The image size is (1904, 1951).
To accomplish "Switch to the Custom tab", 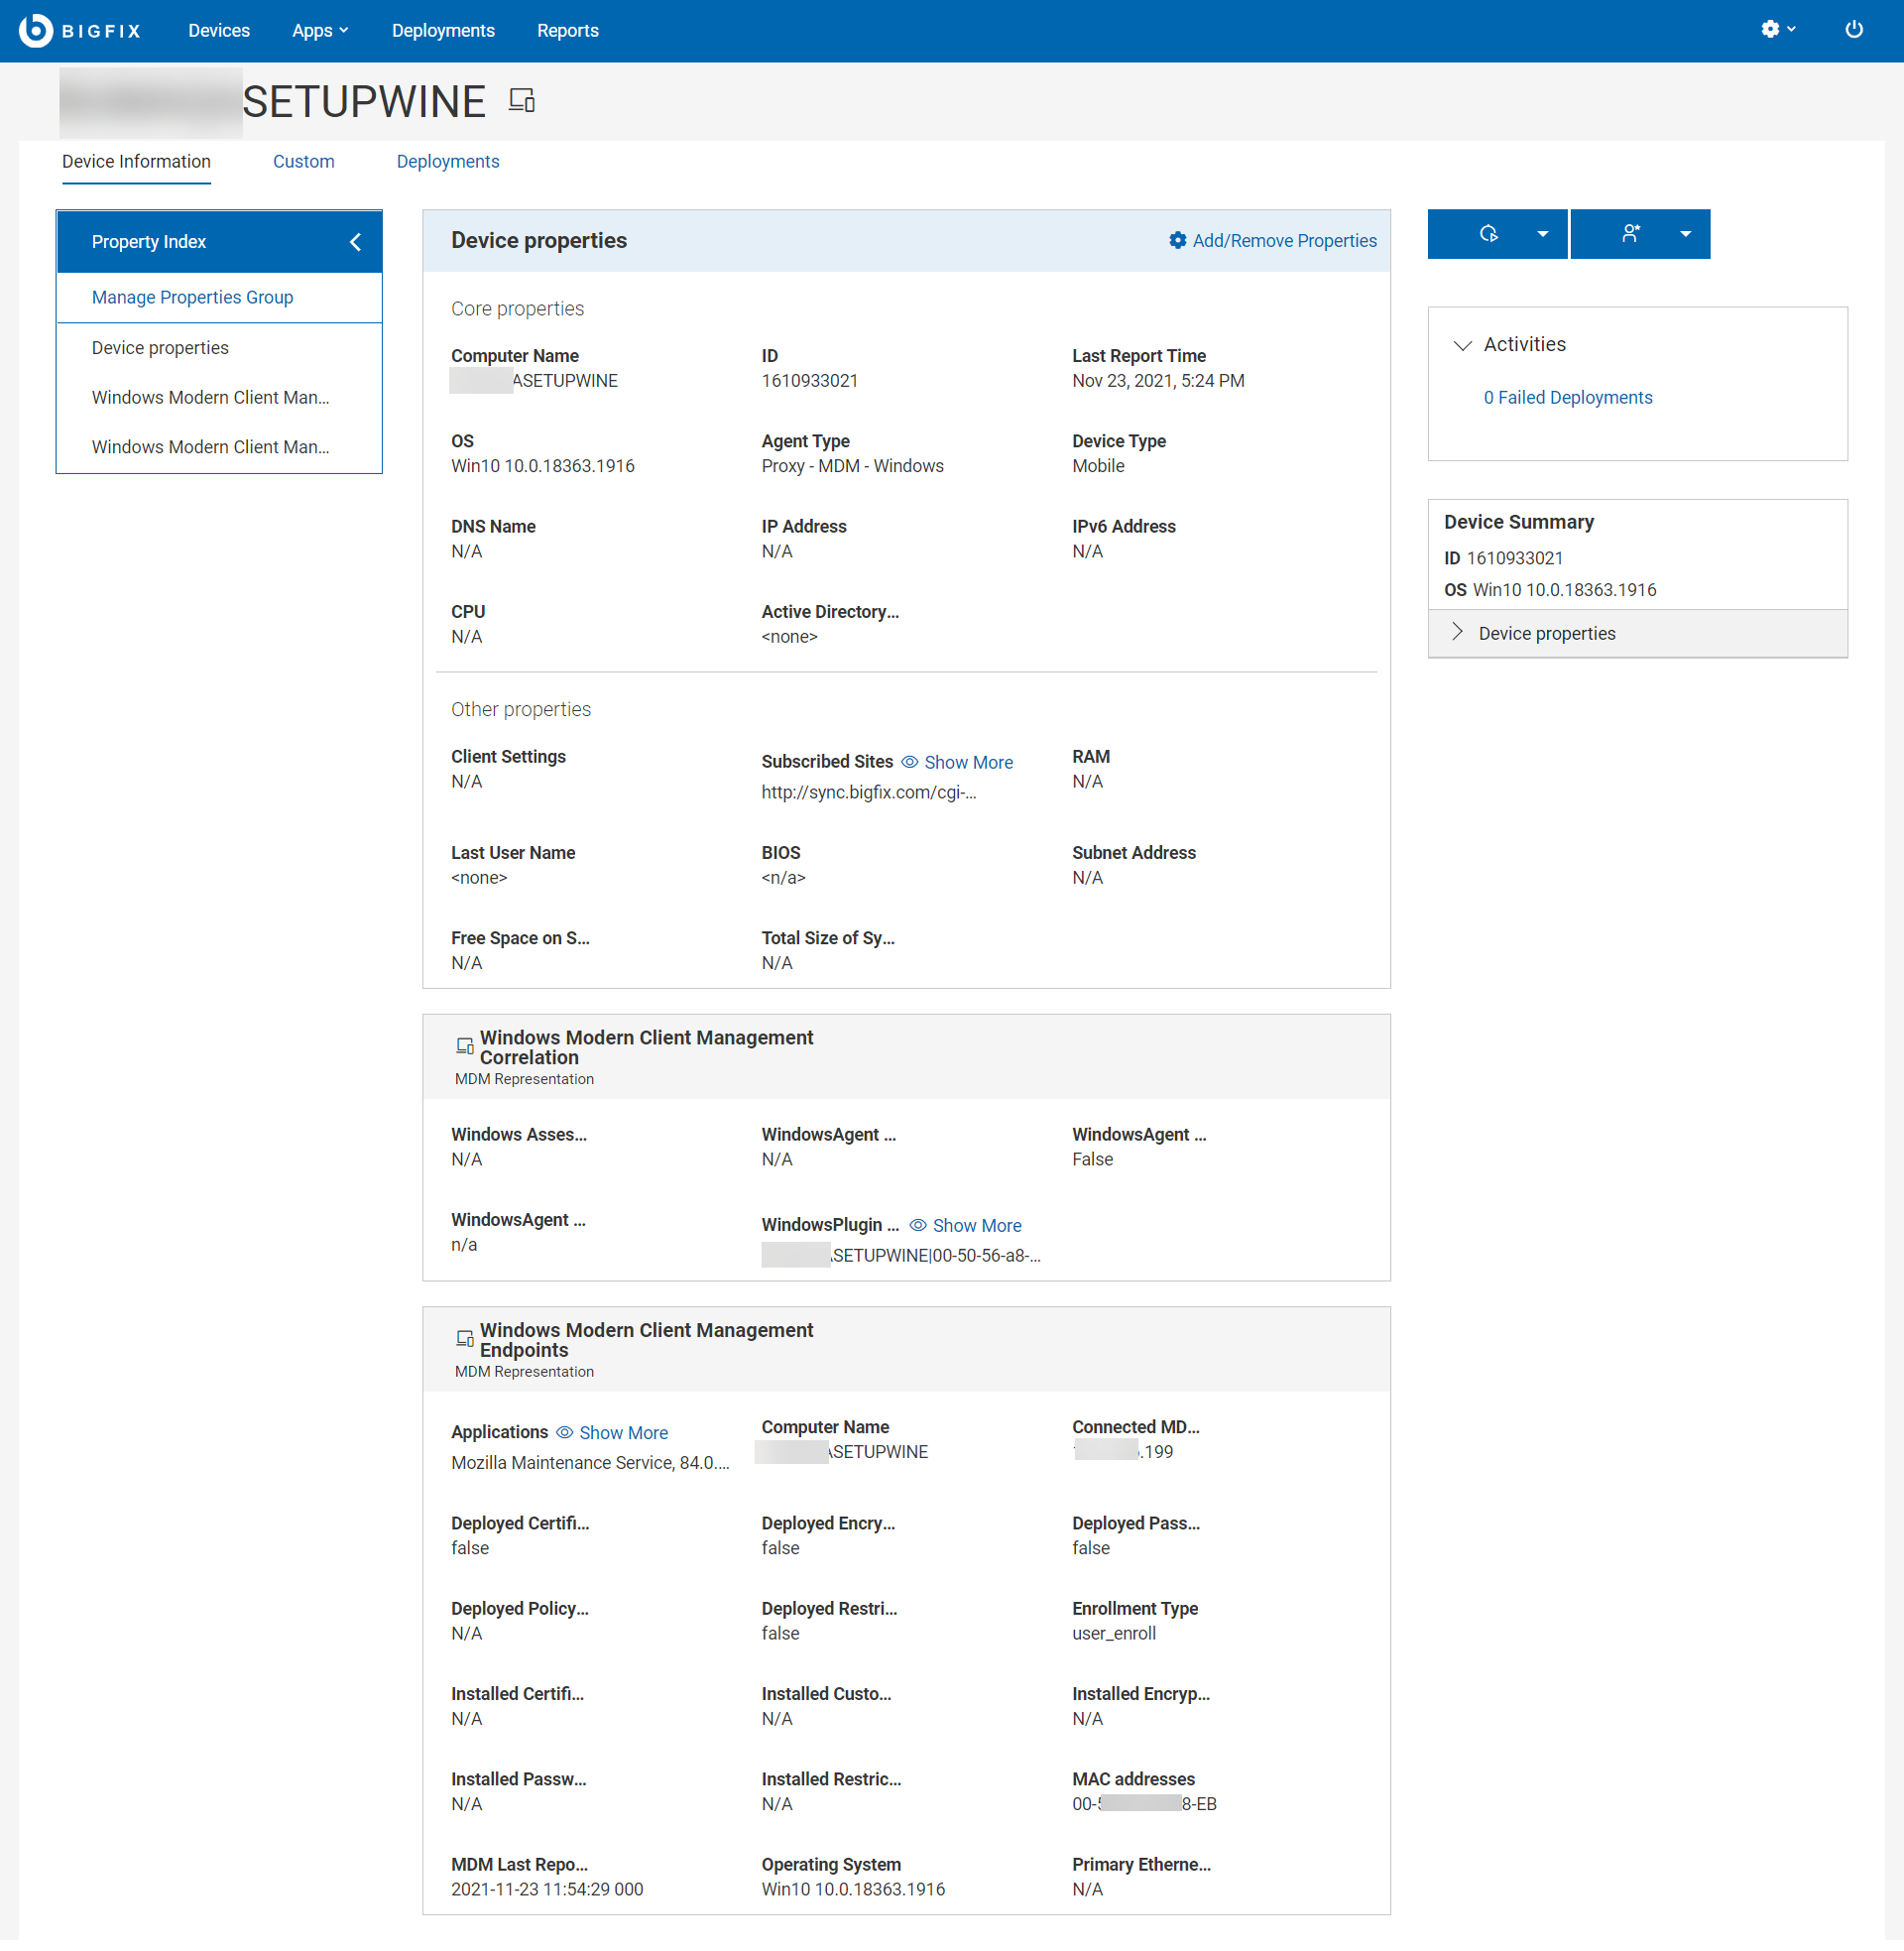I will [303, 162].
